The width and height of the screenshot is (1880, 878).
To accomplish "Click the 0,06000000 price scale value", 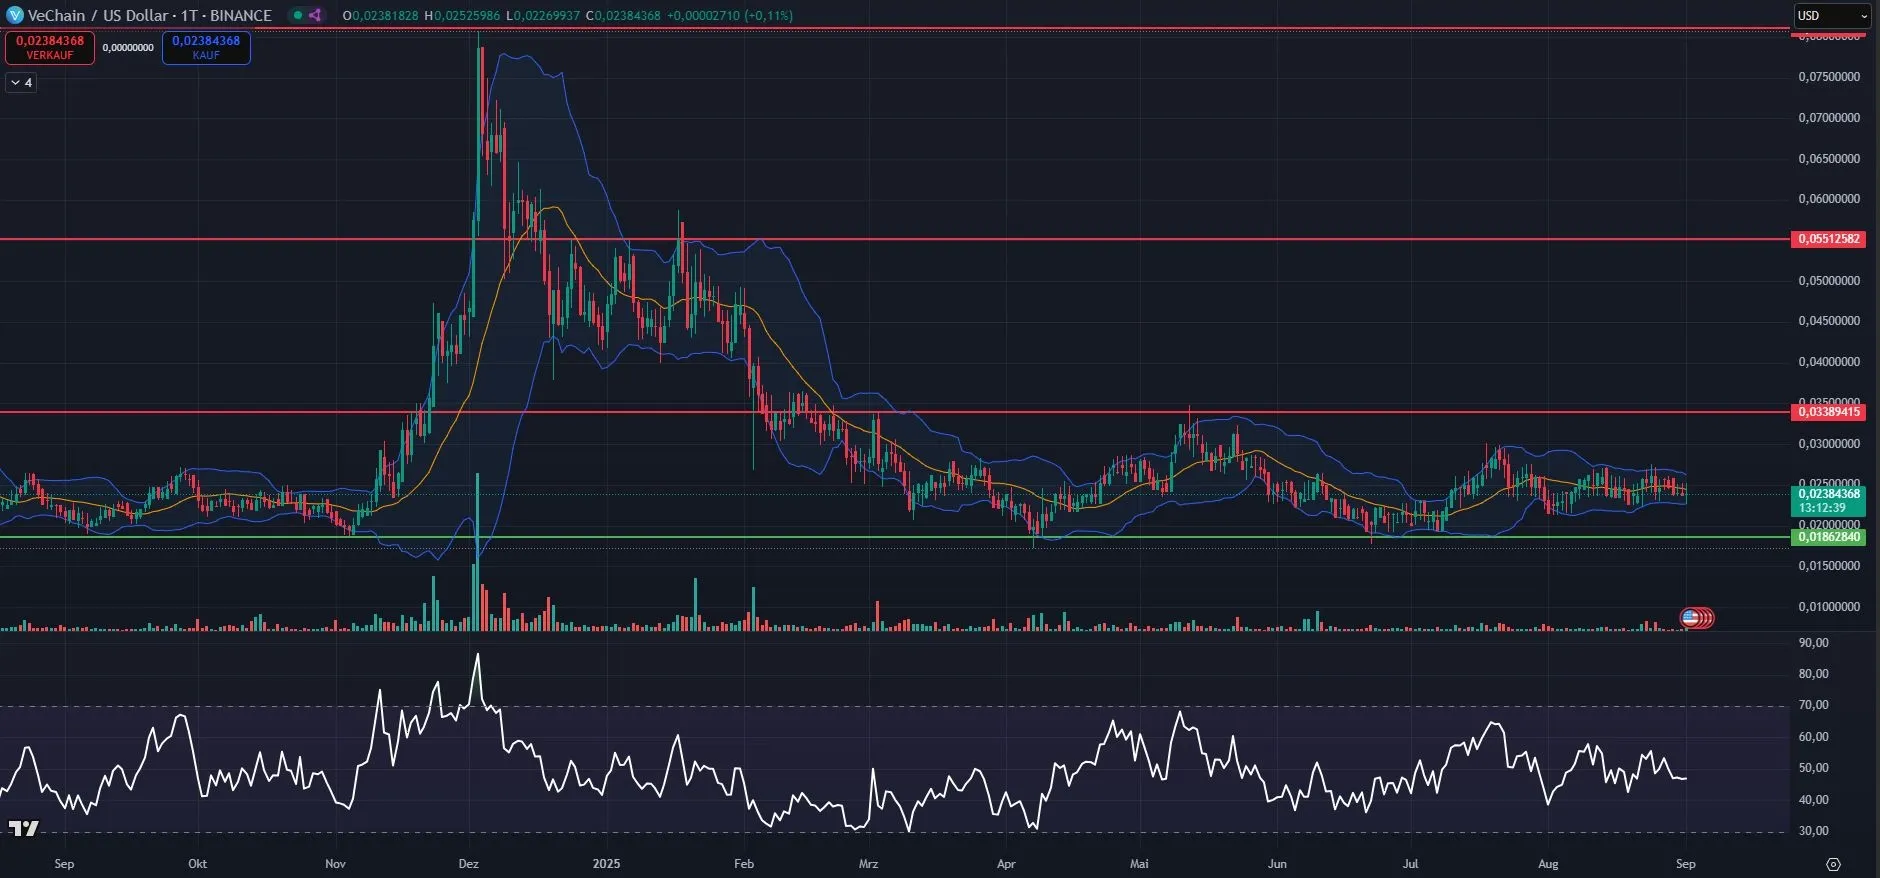I will [1829, 199].
